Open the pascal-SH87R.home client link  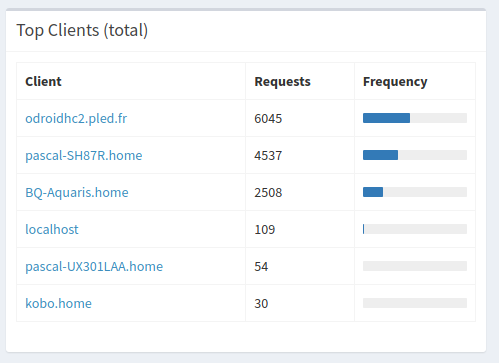pyautogui.click(x=84, y=155)
